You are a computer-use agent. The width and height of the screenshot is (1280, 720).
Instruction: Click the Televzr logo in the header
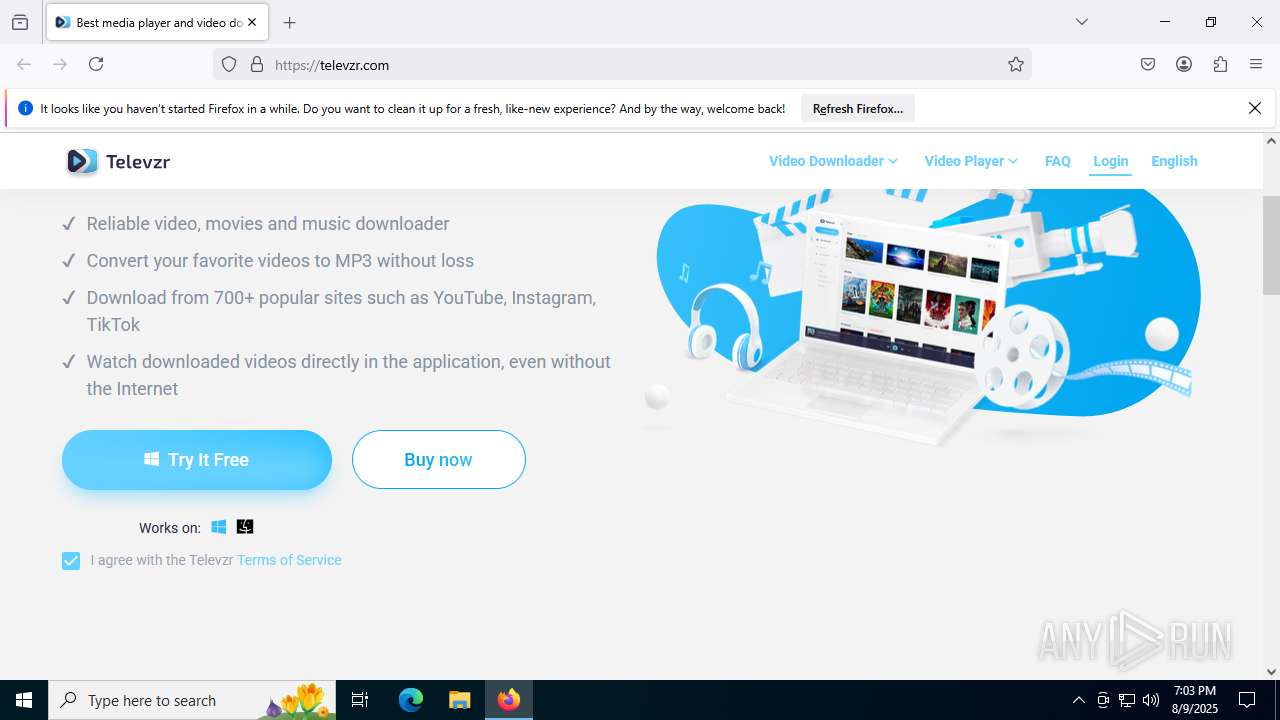coord(118,161)
